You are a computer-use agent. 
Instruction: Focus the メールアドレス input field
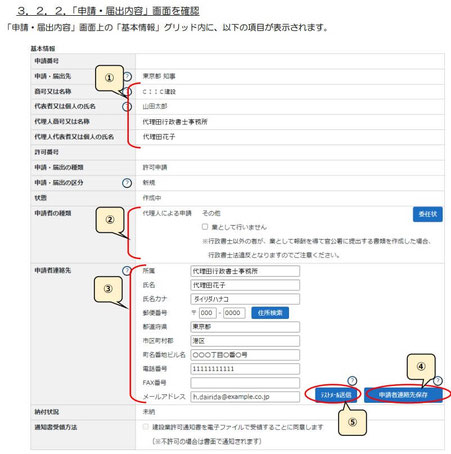pos(245,397)
